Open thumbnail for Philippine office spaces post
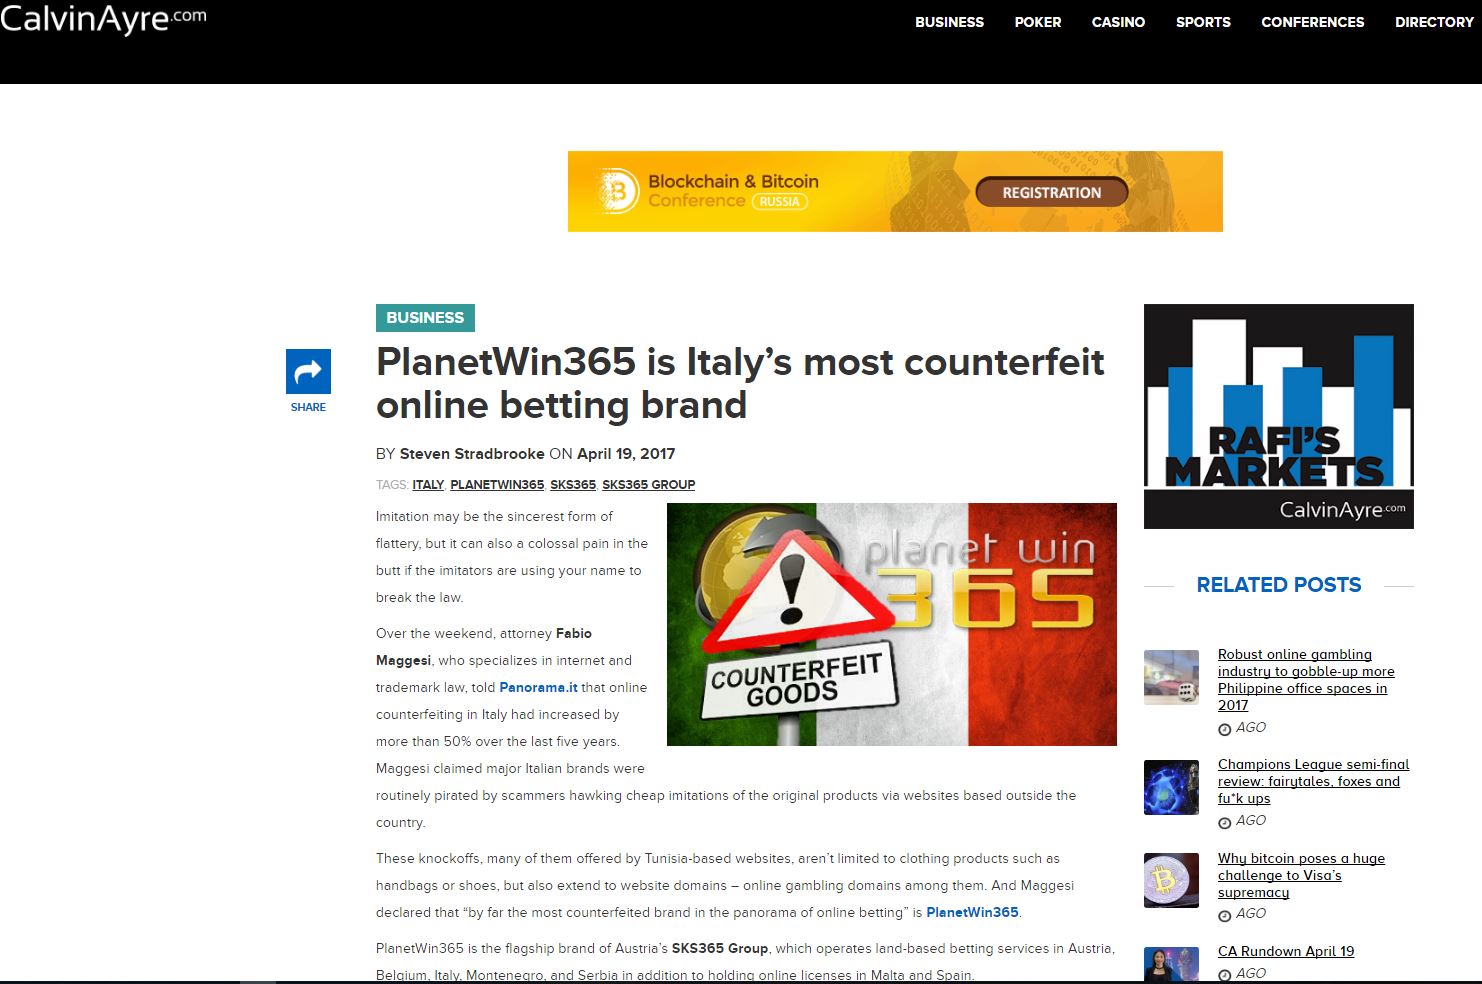 [x=1171, y=677]
